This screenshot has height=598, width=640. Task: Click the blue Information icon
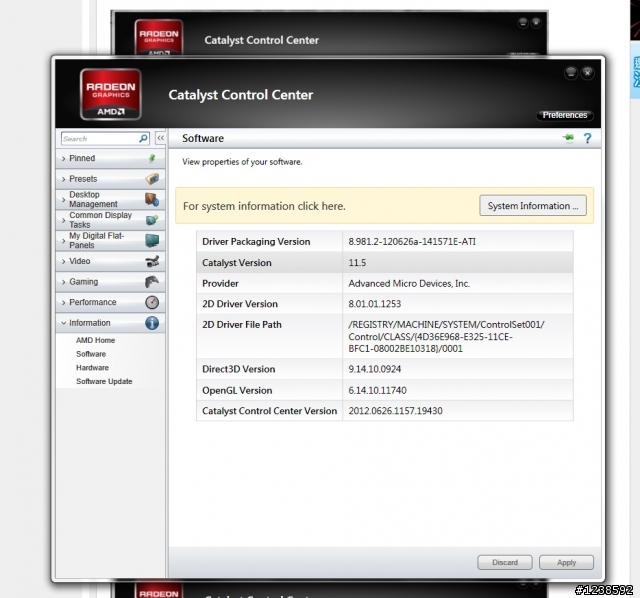(x=152, y=323)
